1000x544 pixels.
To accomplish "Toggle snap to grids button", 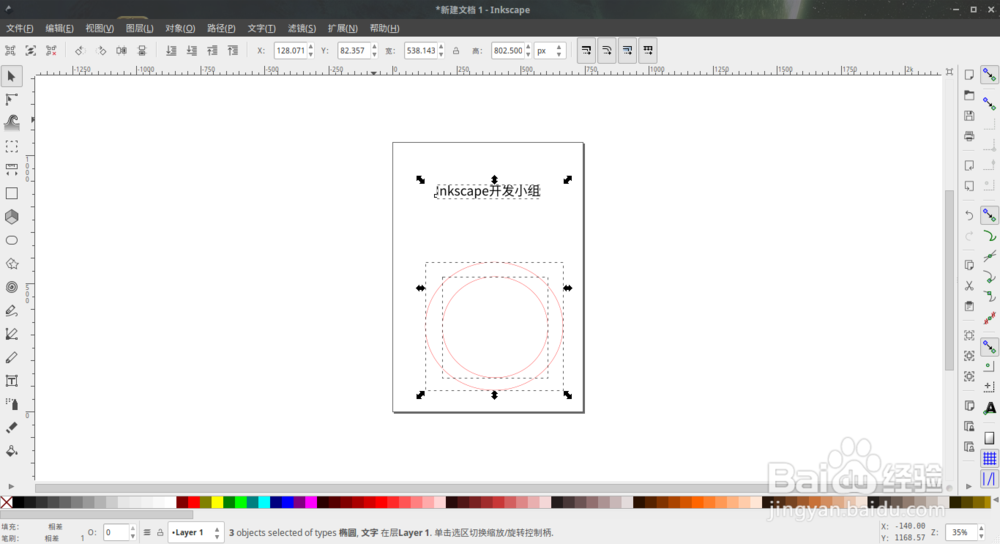I will click(989, 458).
